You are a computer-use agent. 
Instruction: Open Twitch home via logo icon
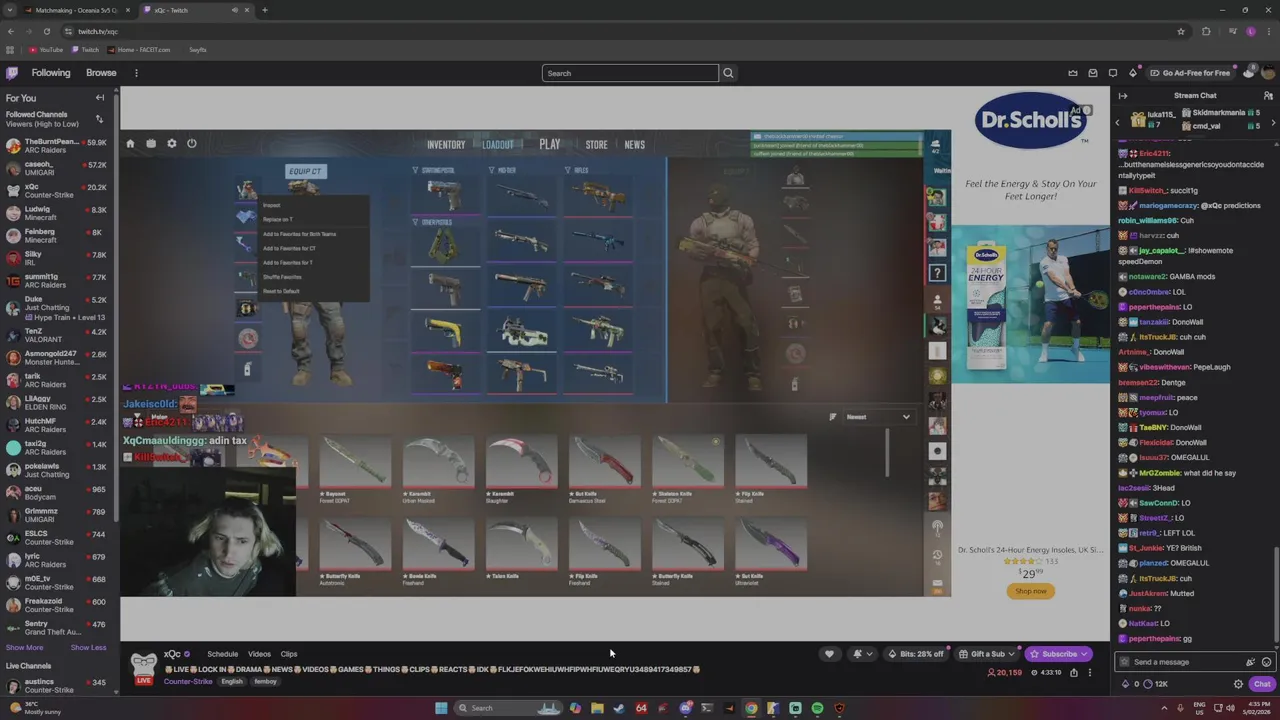pos(12,73)
